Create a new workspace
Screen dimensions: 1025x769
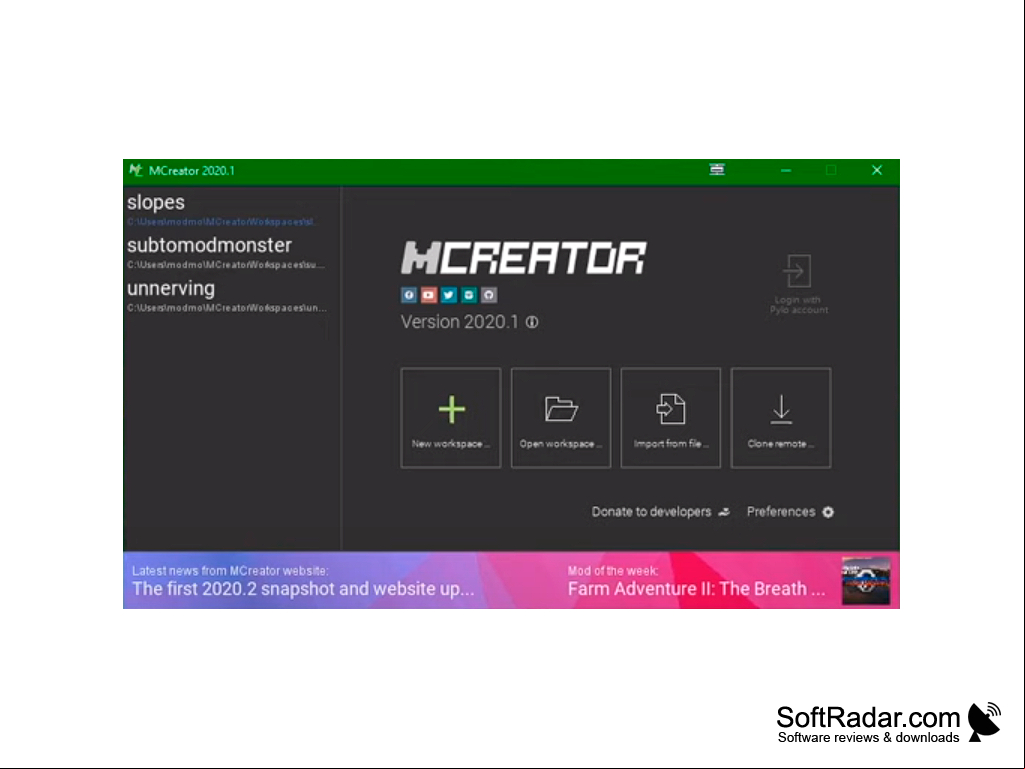coord(451,418)
